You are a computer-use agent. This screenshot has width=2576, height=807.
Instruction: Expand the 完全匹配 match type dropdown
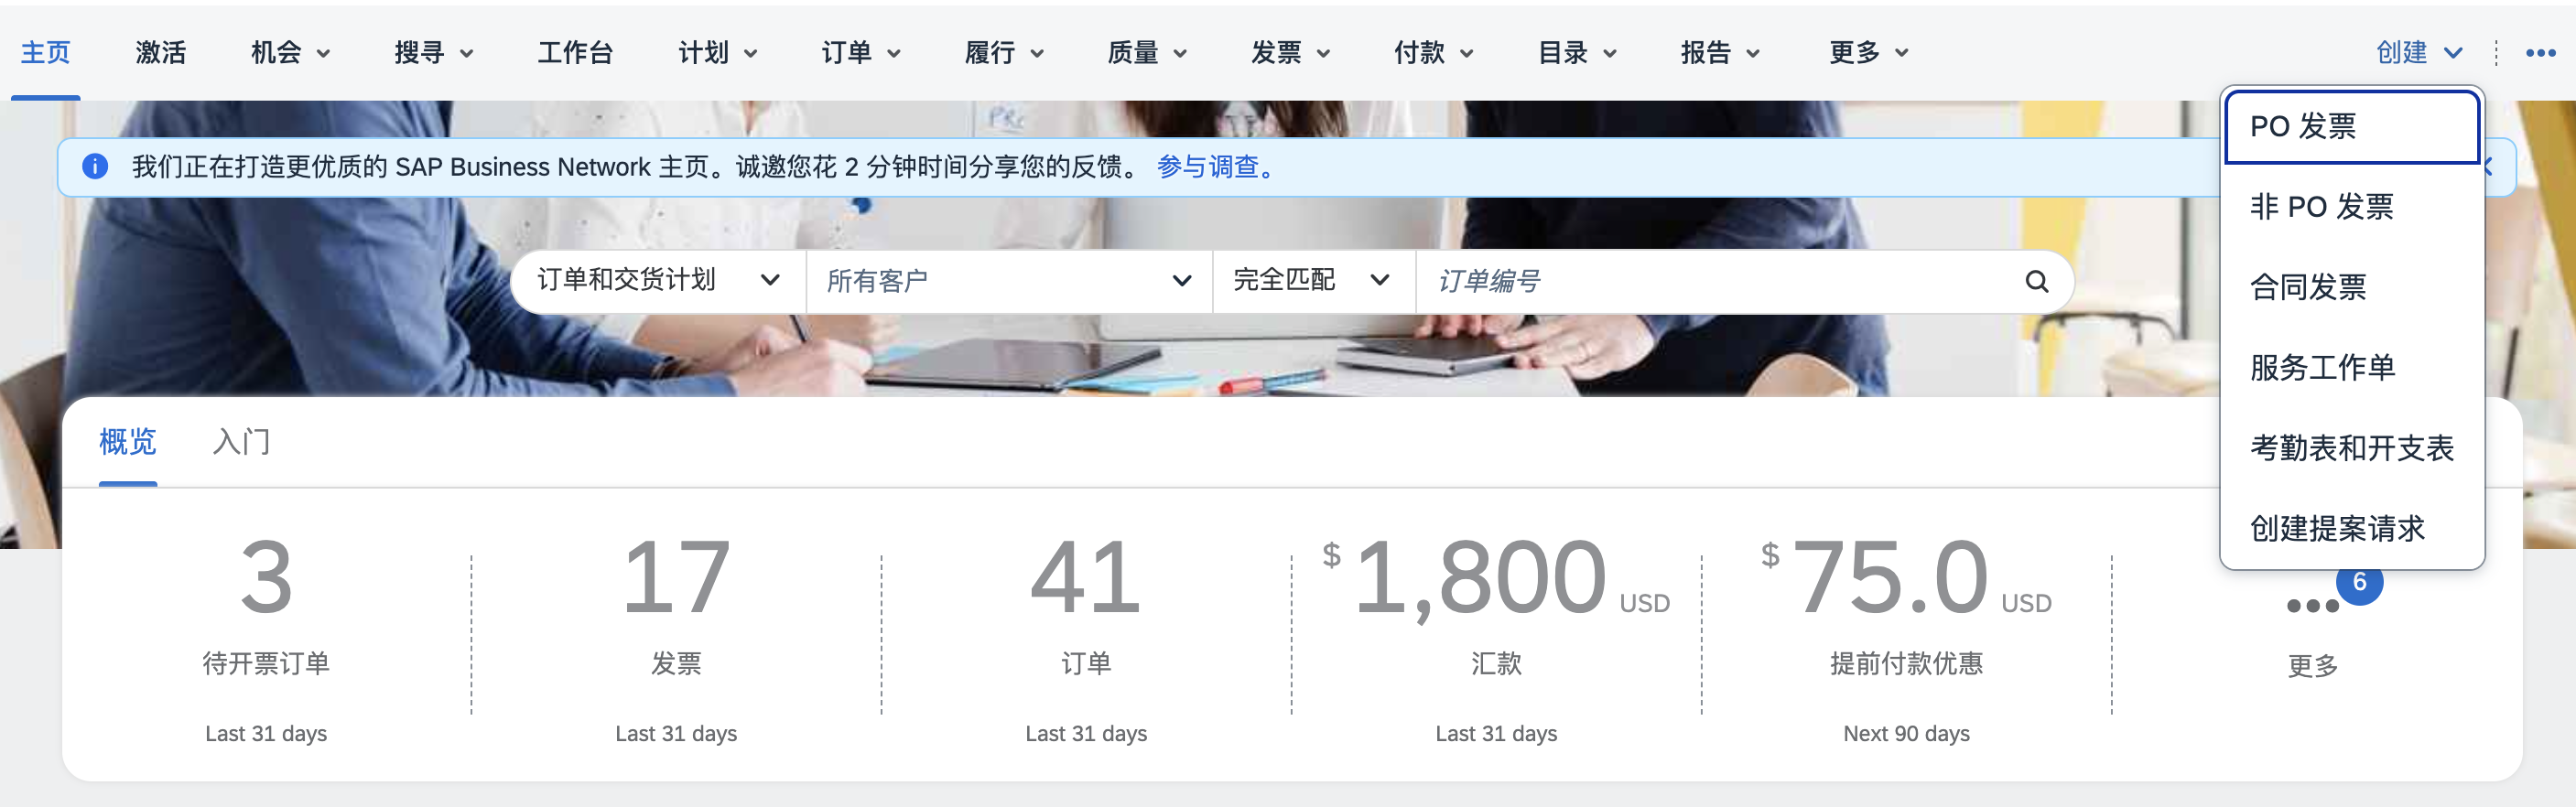pos(1311,281)
